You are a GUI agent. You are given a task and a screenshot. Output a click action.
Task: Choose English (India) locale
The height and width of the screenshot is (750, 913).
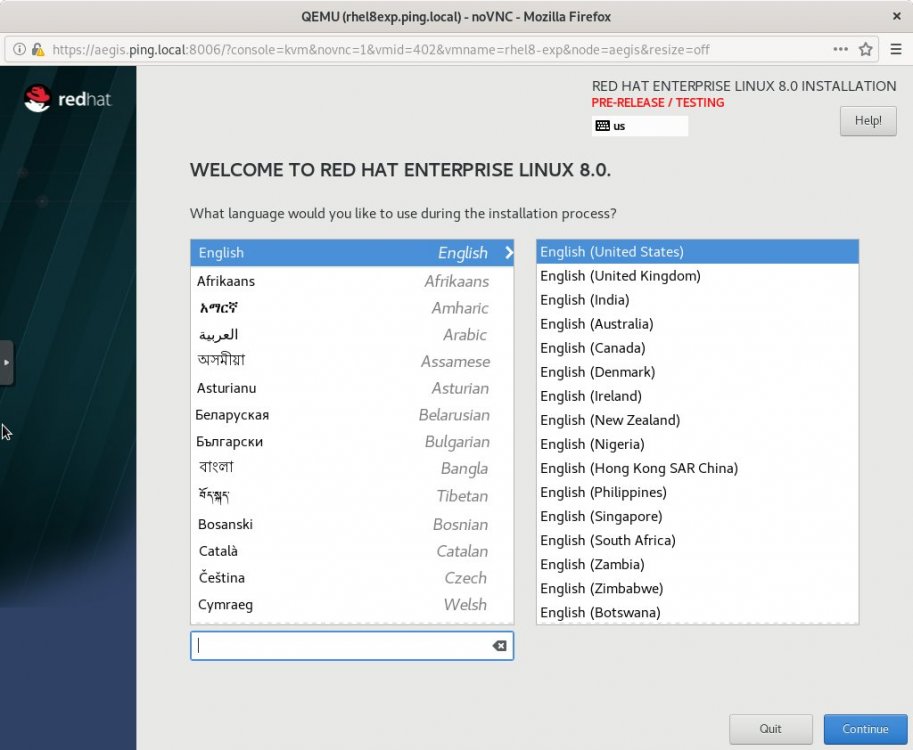point(697,300)
